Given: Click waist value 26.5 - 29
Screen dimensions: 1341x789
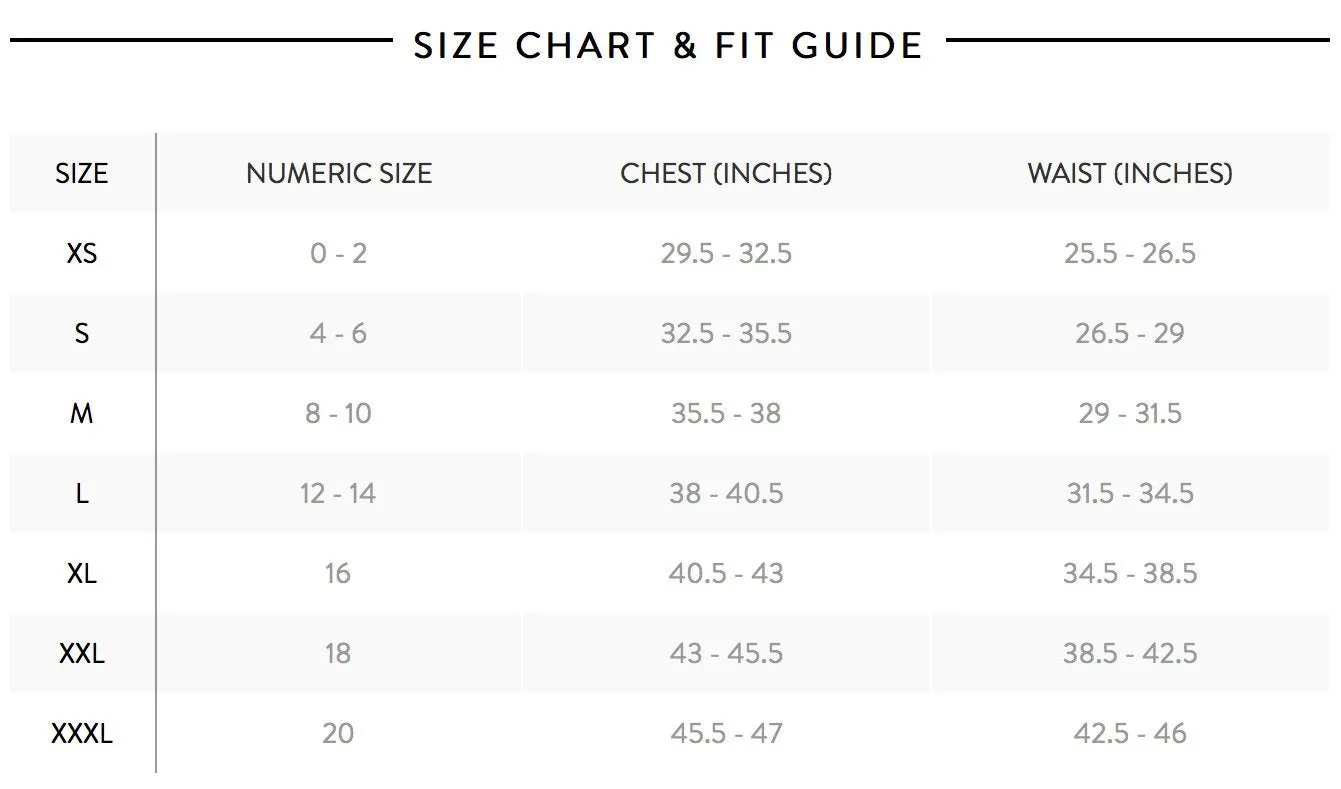Looking at the screenshot, I should 1130,333.
